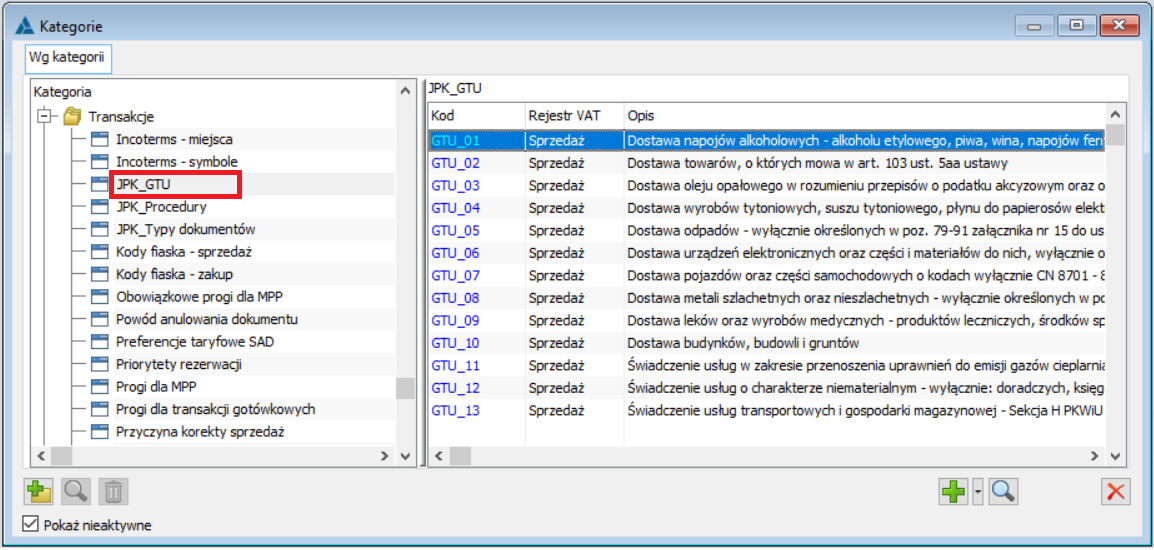Select GTU_12 row code
1154x550 pixels.
(456, 388)
